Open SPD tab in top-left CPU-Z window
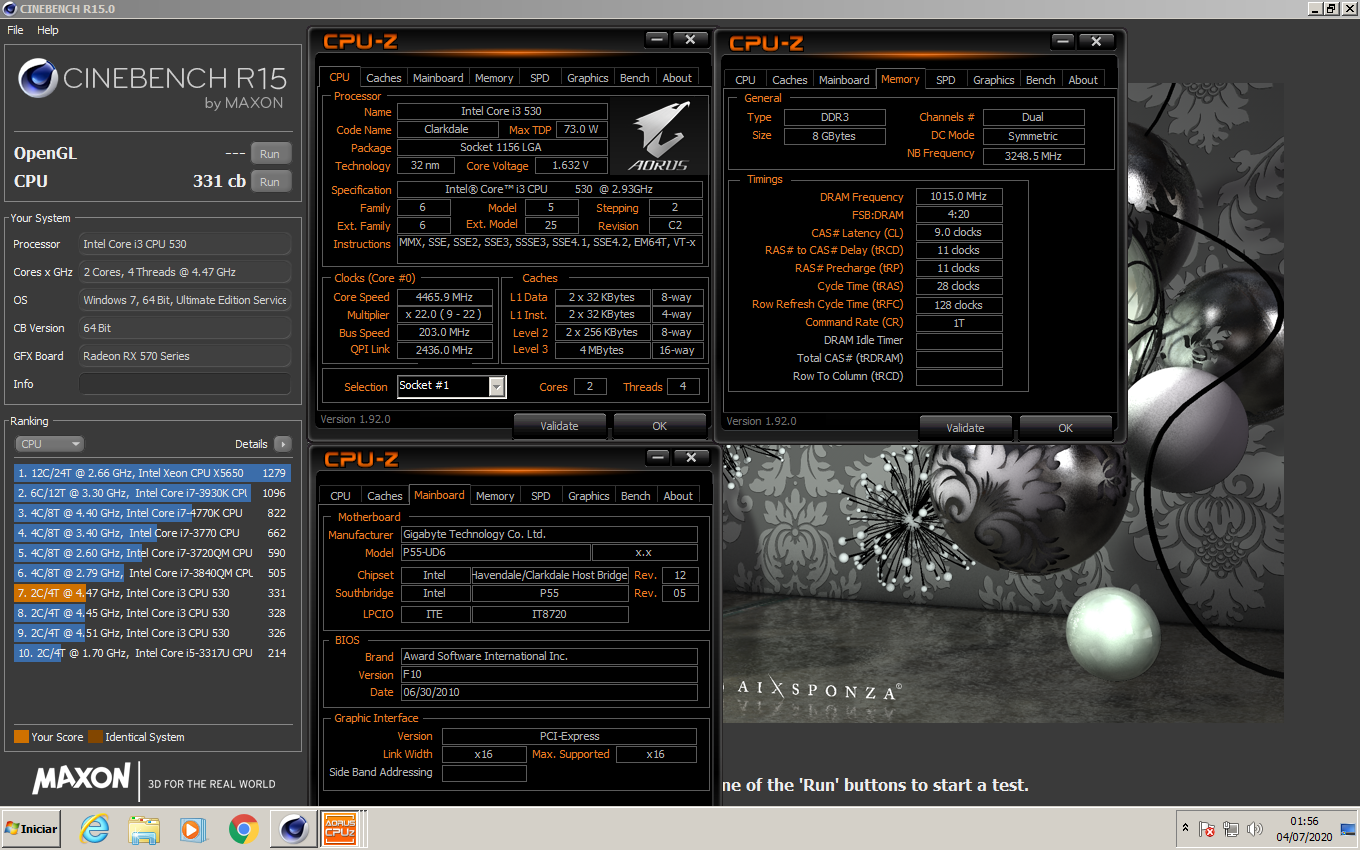 540,78
